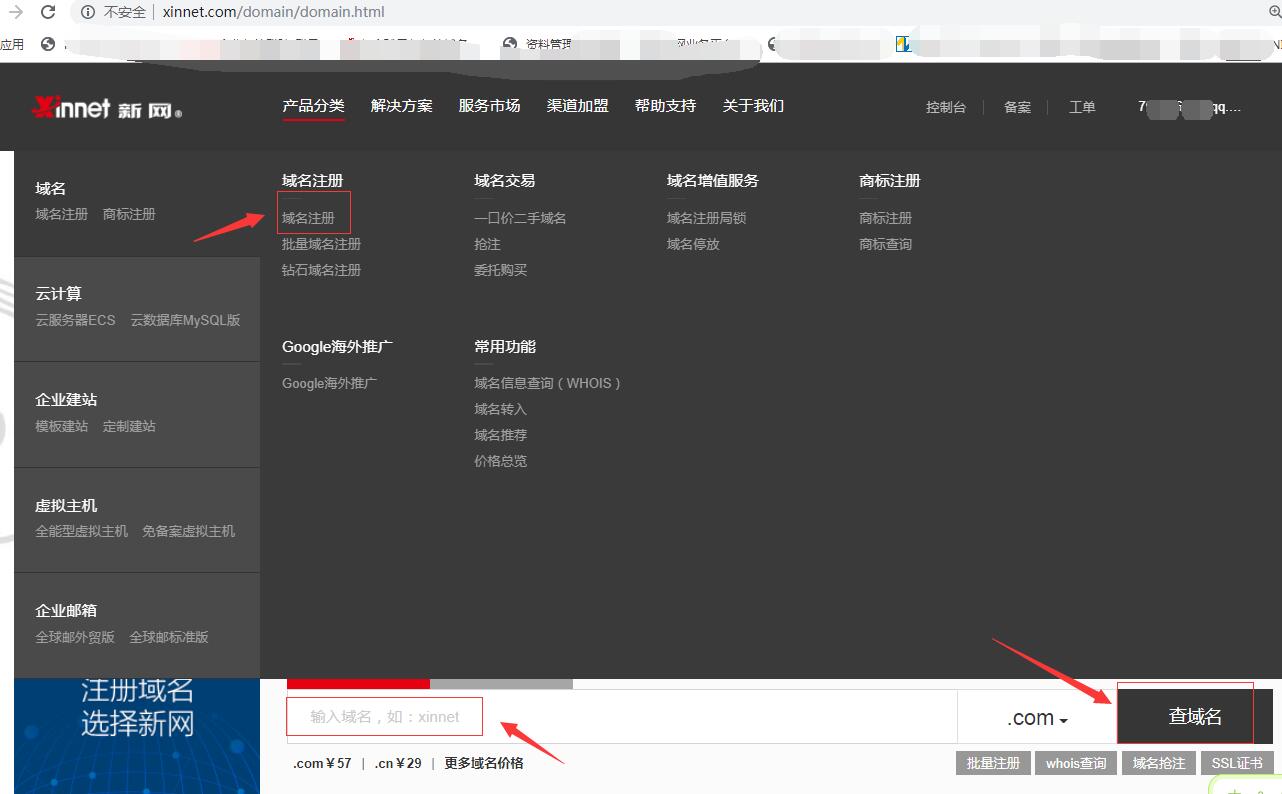This screenshot has height=794, width=1282.
Task: Open 抢注 link under 域名交易
Action: pyautogui.click(x=487, y=244)
